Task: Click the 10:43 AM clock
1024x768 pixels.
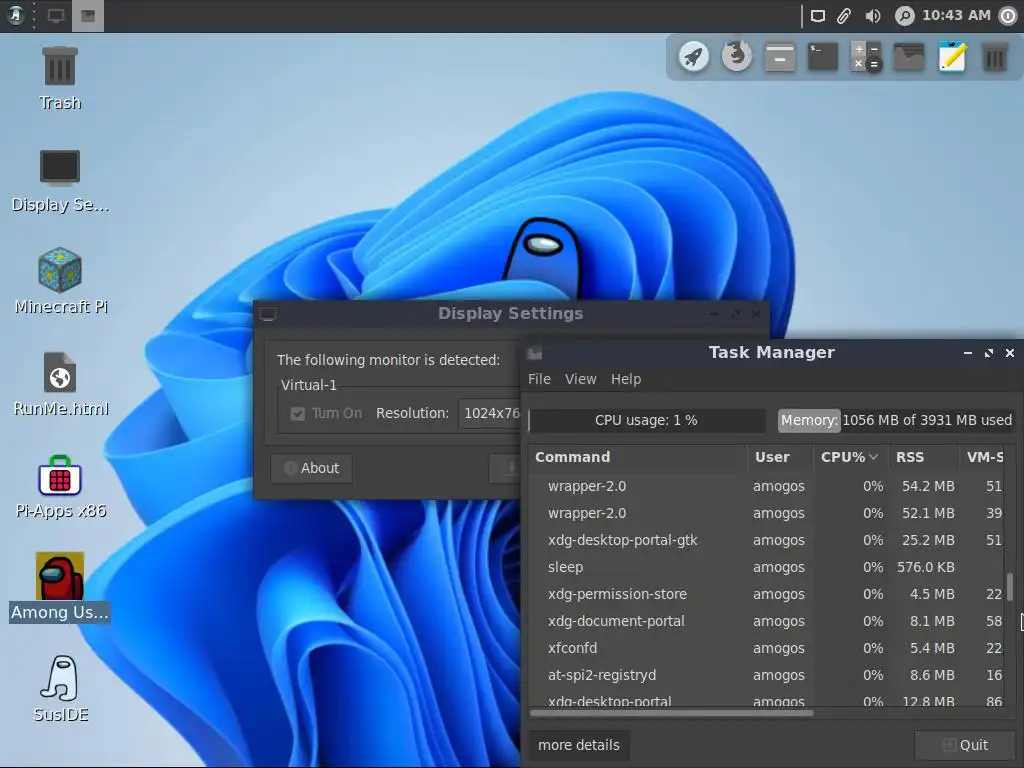Action: point(956,15)
